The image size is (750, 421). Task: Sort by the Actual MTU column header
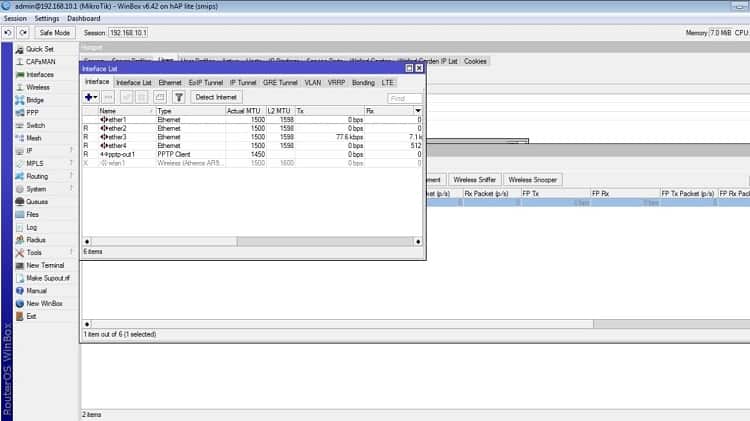[245, 111]
